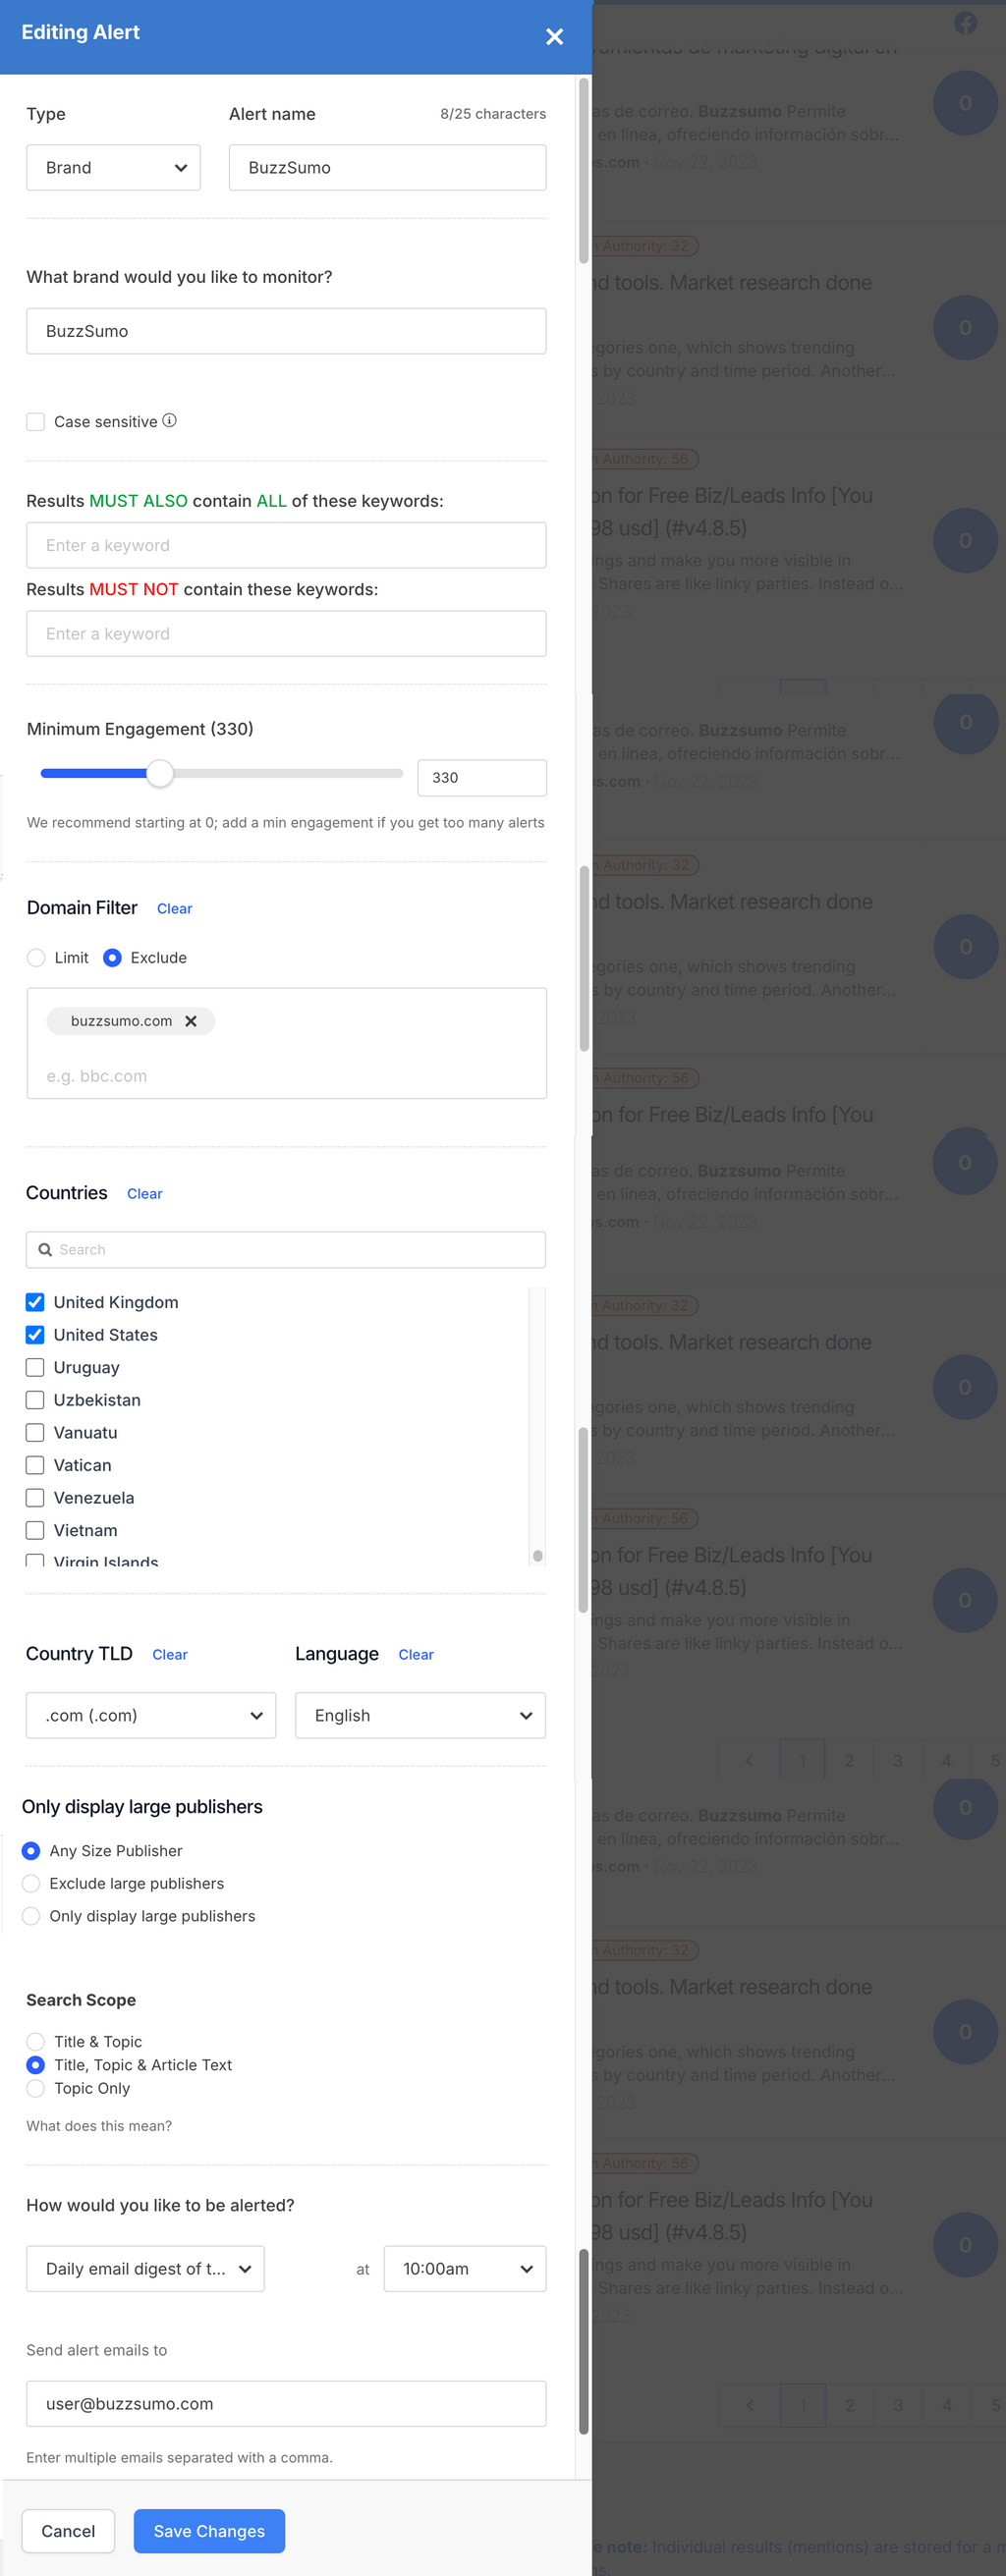Close the Editing Alert panel
Image resolution: width=1006 pixels, height=2576 pixels.
coord(554,37)
